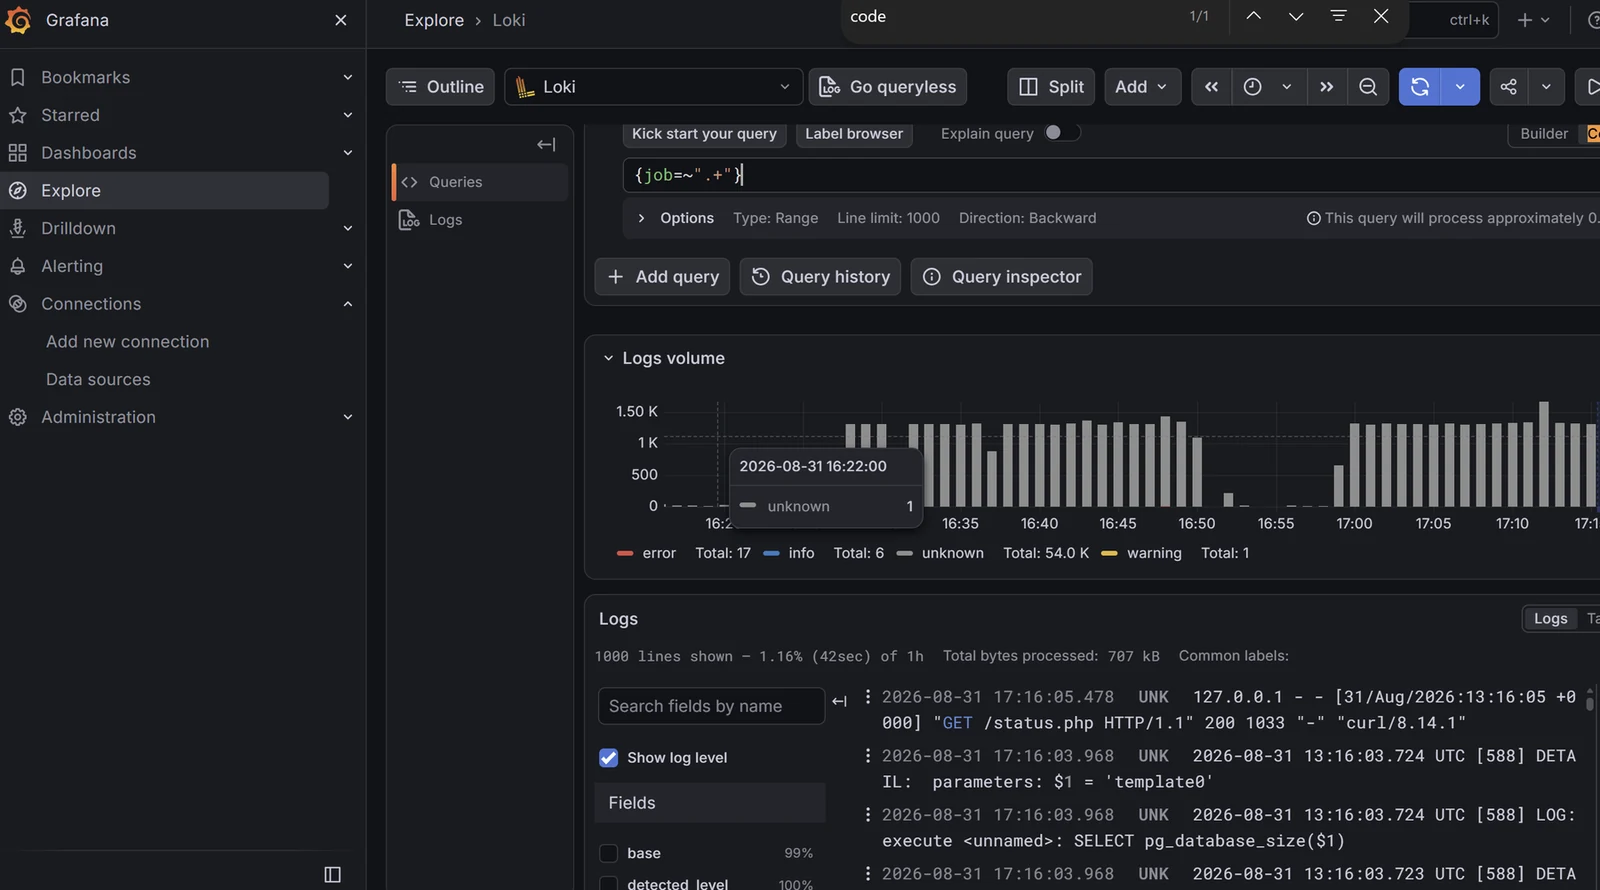
Task: Expand the Dashboards menu section
Action: [348, 153]
